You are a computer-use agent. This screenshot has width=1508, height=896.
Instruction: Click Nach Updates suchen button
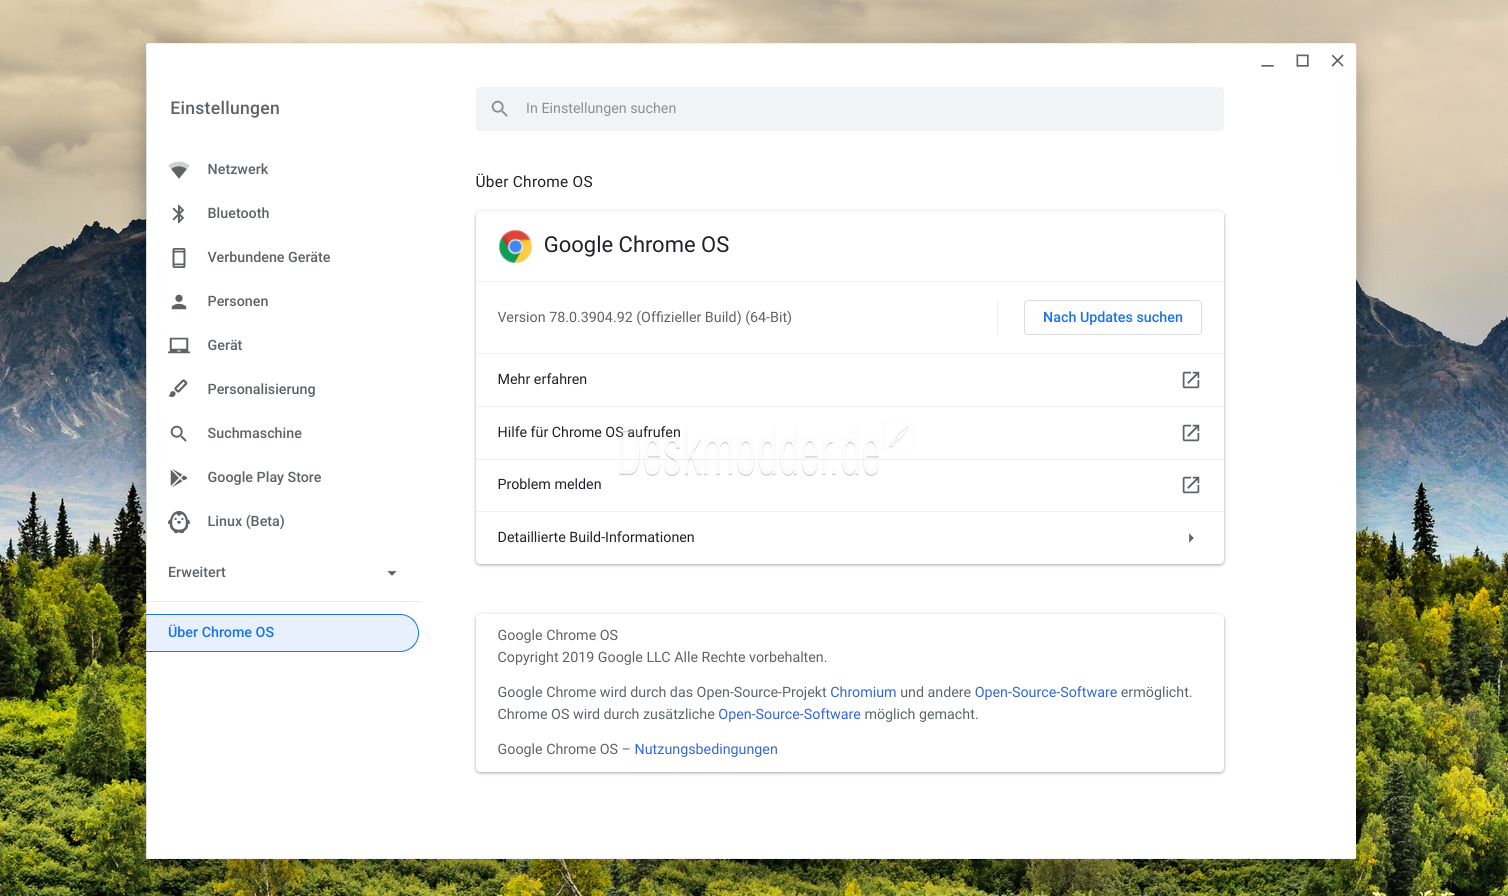[x=1113, y=317]
